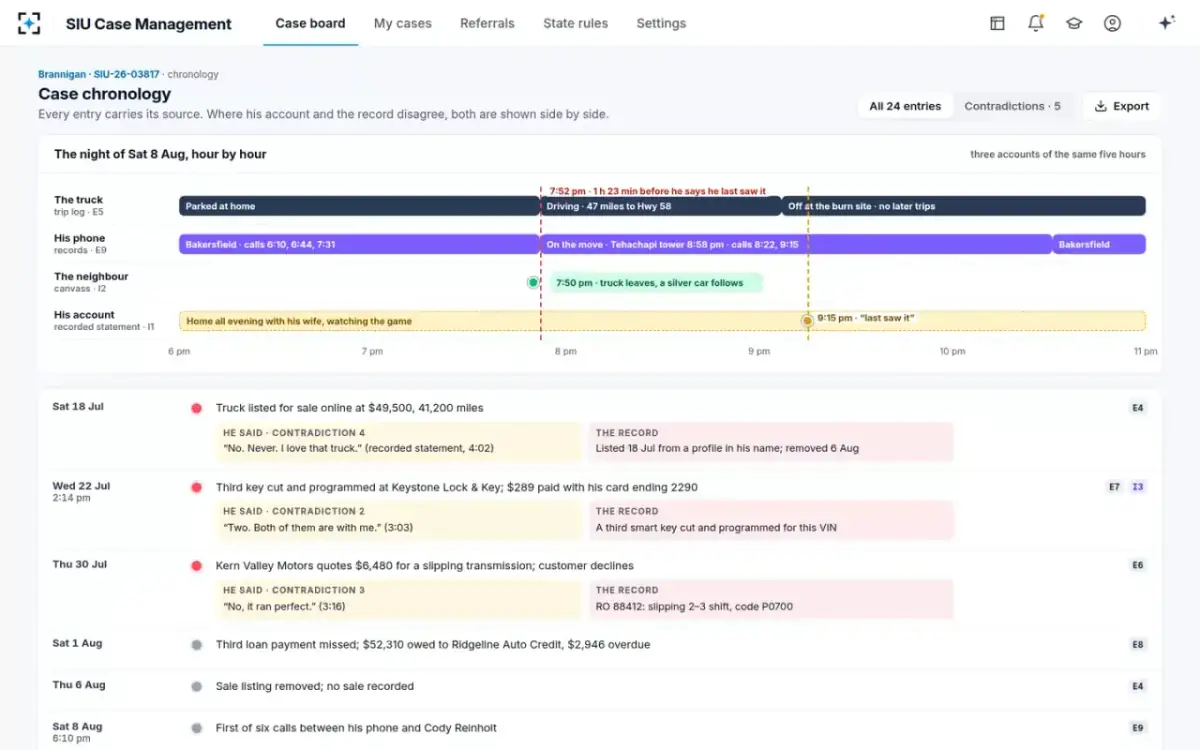
Task: Select the late-night Bakersfield phone segment
Action: click(x=1099, y=244)
